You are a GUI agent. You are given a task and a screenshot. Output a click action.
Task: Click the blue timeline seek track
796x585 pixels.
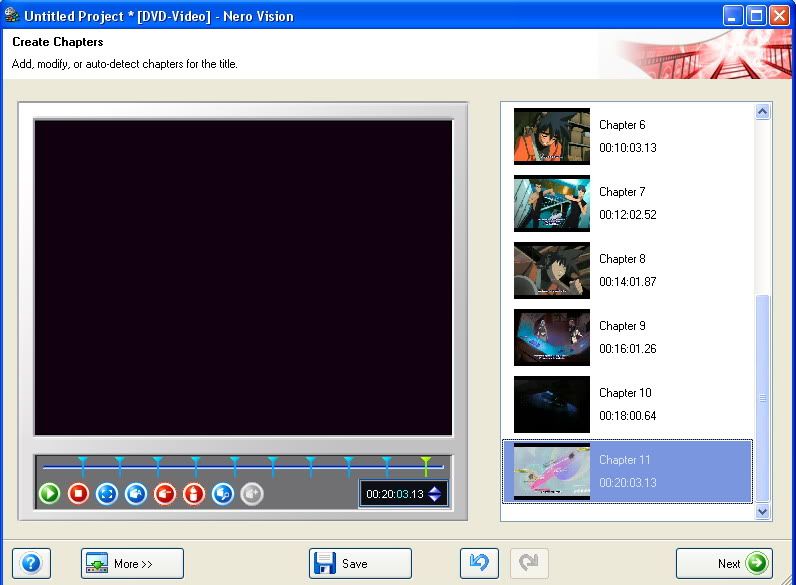coord(244,467)
